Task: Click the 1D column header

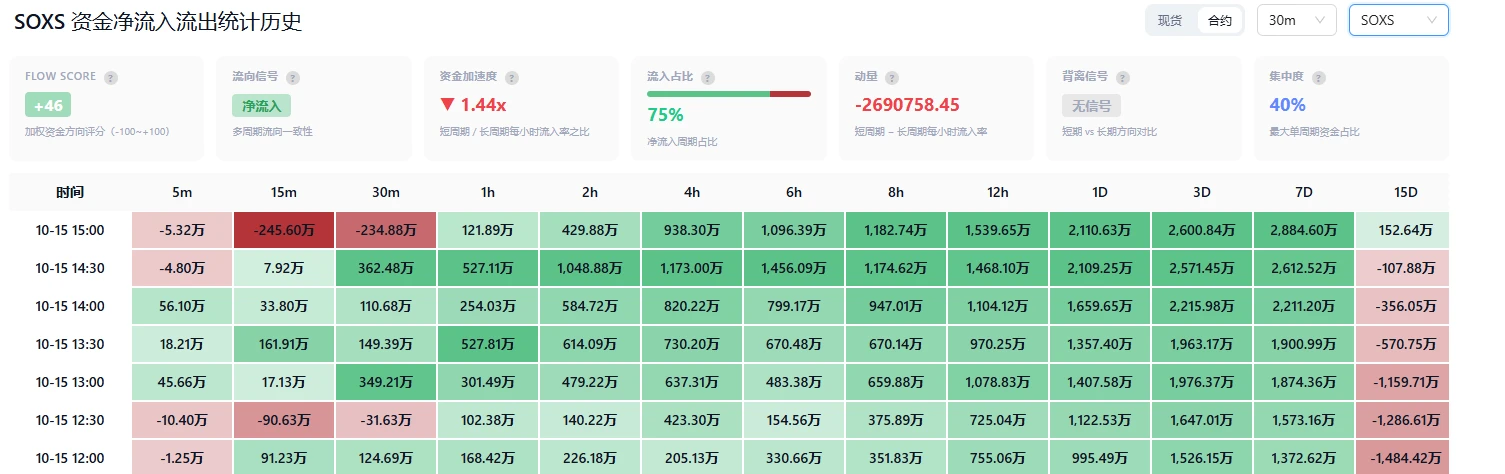Action: (x=1100, y=192)
